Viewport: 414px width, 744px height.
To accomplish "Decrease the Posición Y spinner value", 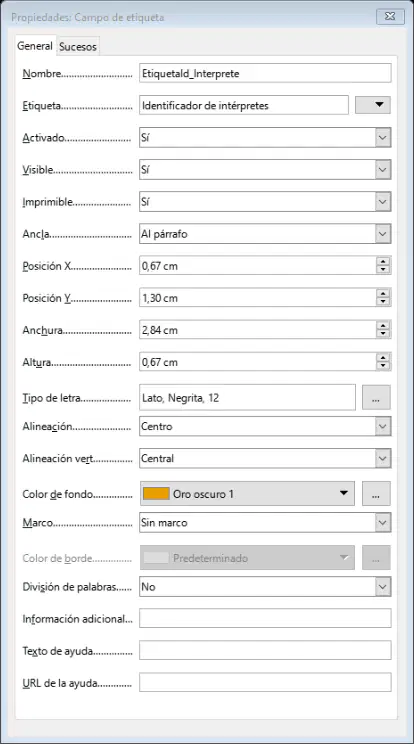I will click(x=383, y=302).
